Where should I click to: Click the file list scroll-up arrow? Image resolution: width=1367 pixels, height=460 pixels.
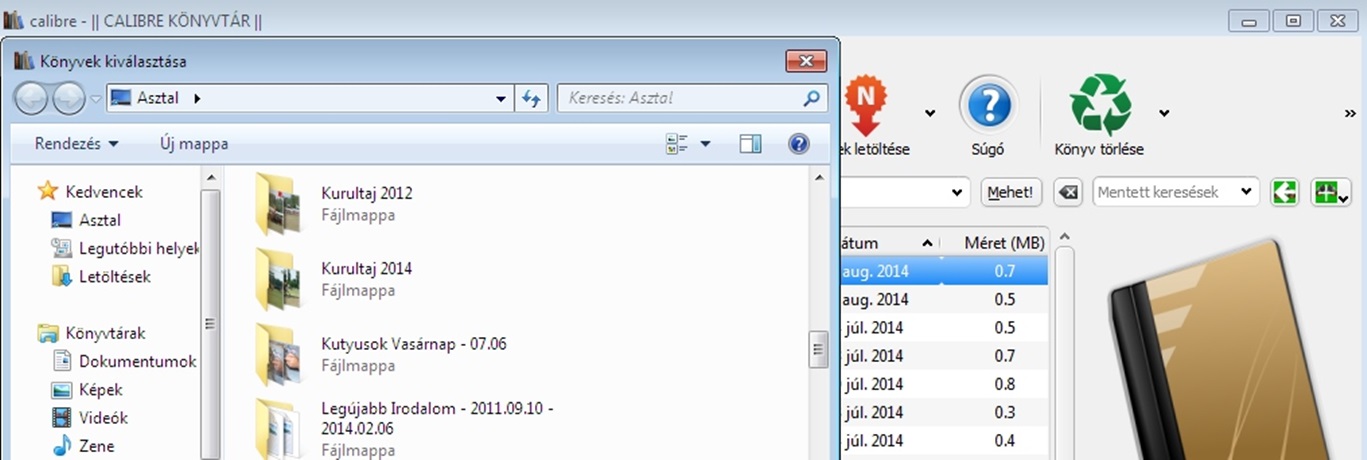[818, 177]
